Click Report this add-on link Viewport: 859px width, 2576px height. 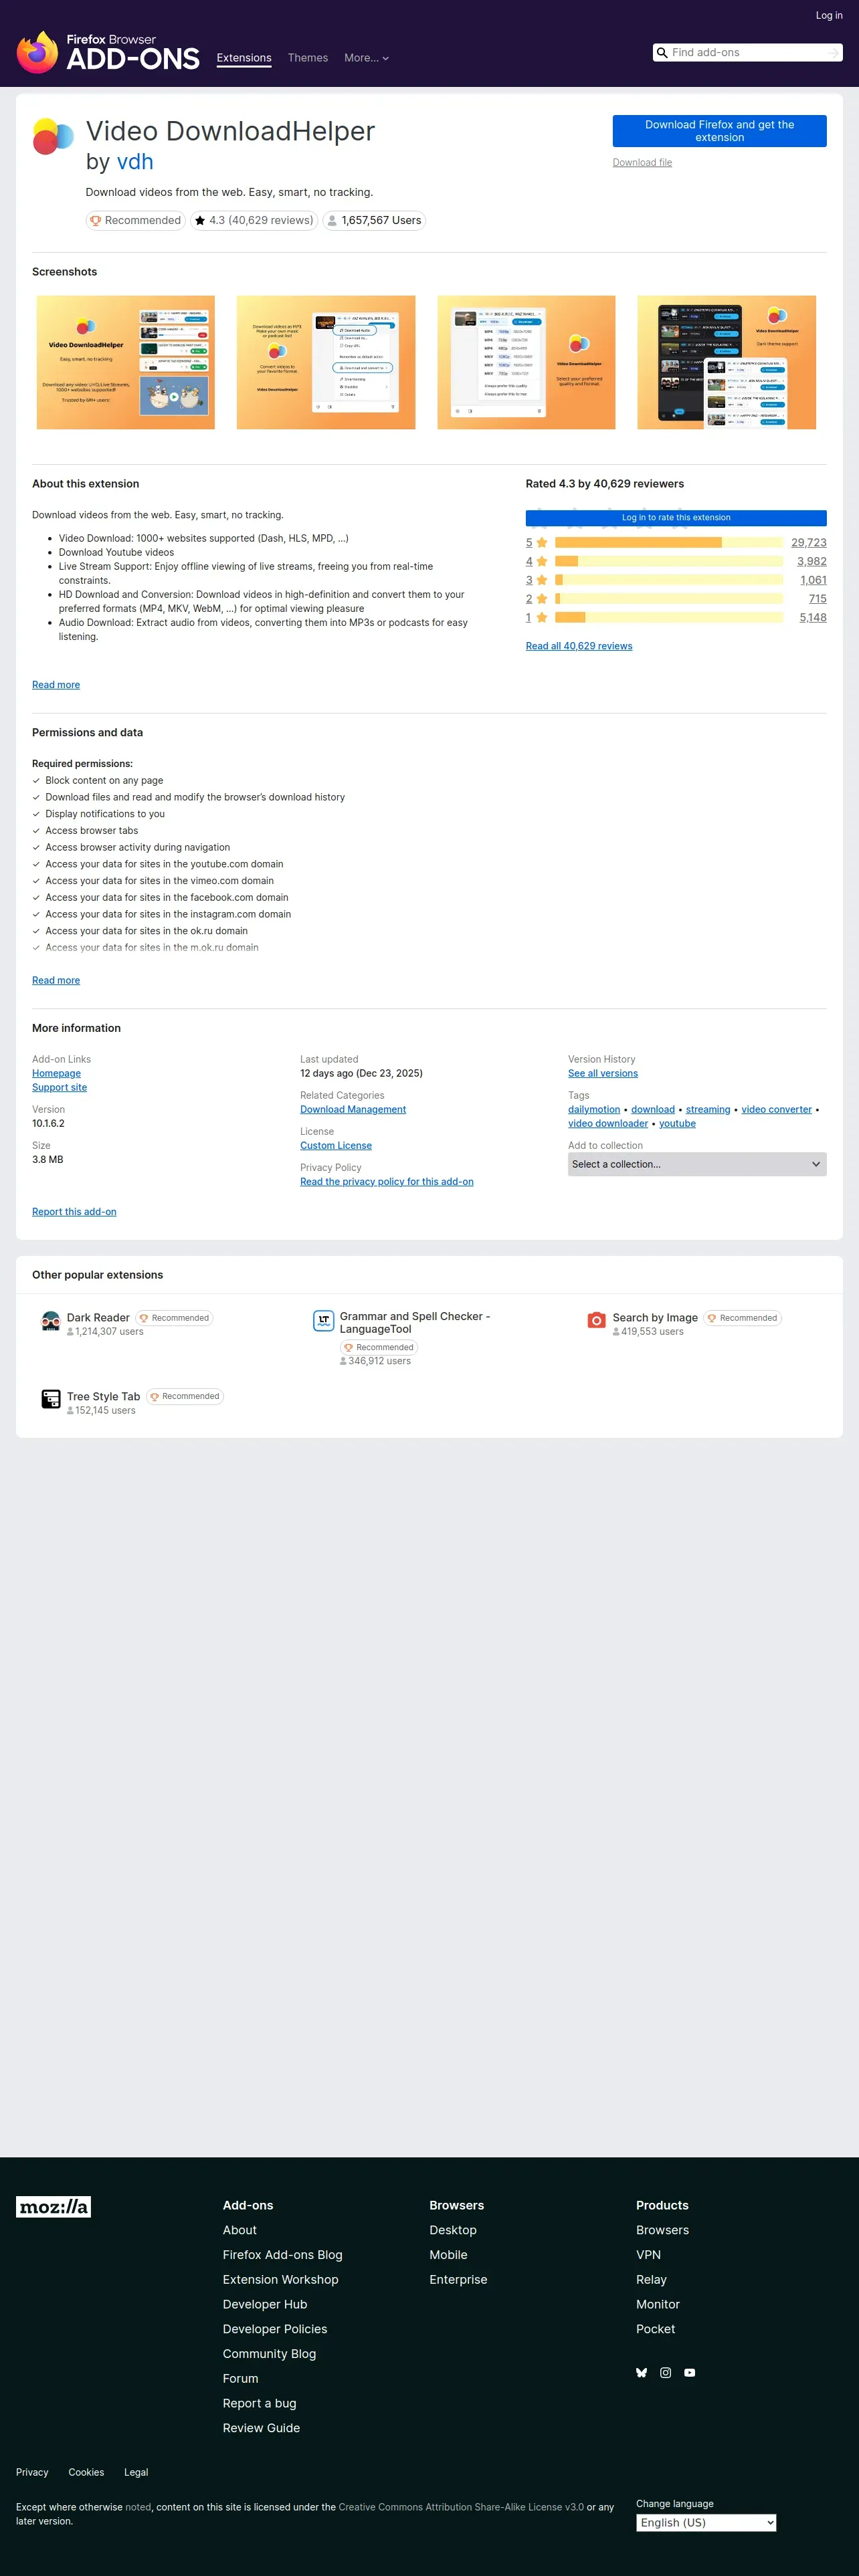(x=74, y=1212)
